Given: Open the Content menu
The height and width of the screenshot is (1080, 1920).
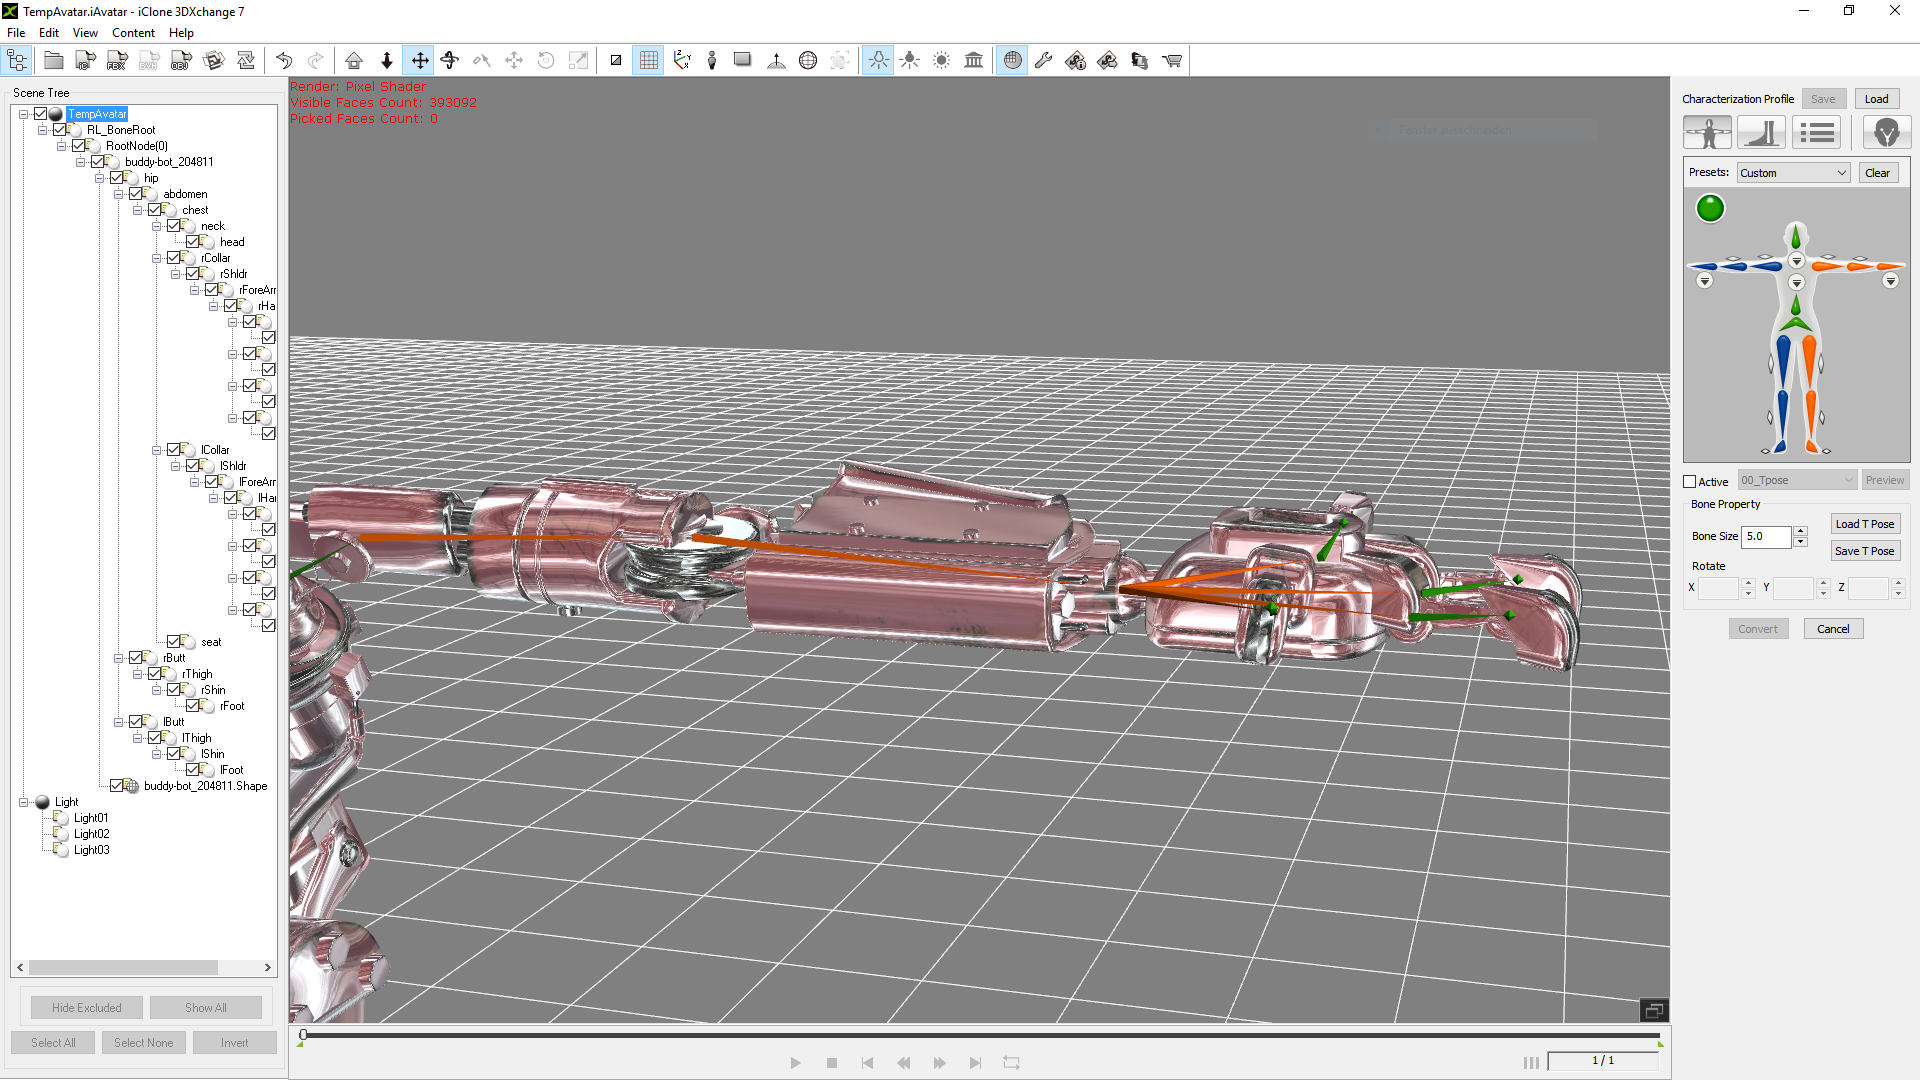Looking at the screenshot, I should (x=133, y=33).
